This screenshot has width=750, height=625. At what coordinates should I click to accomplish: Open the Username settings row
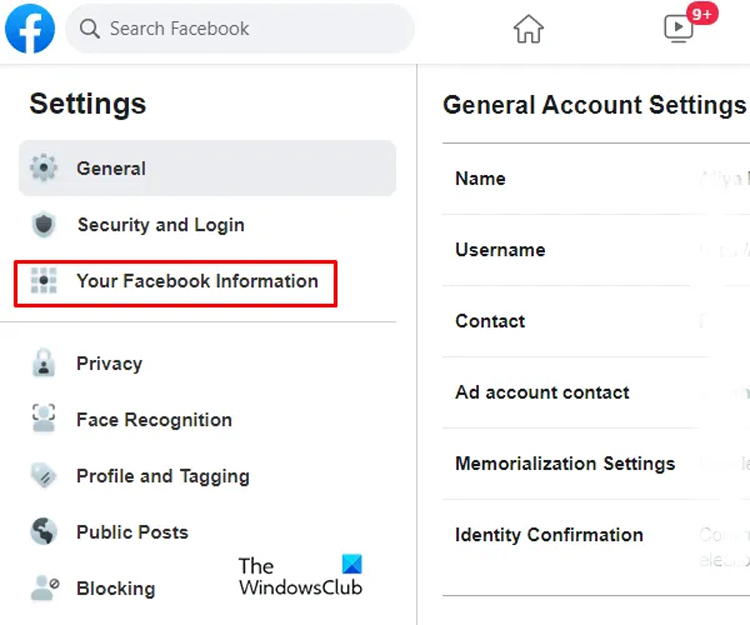596,250
